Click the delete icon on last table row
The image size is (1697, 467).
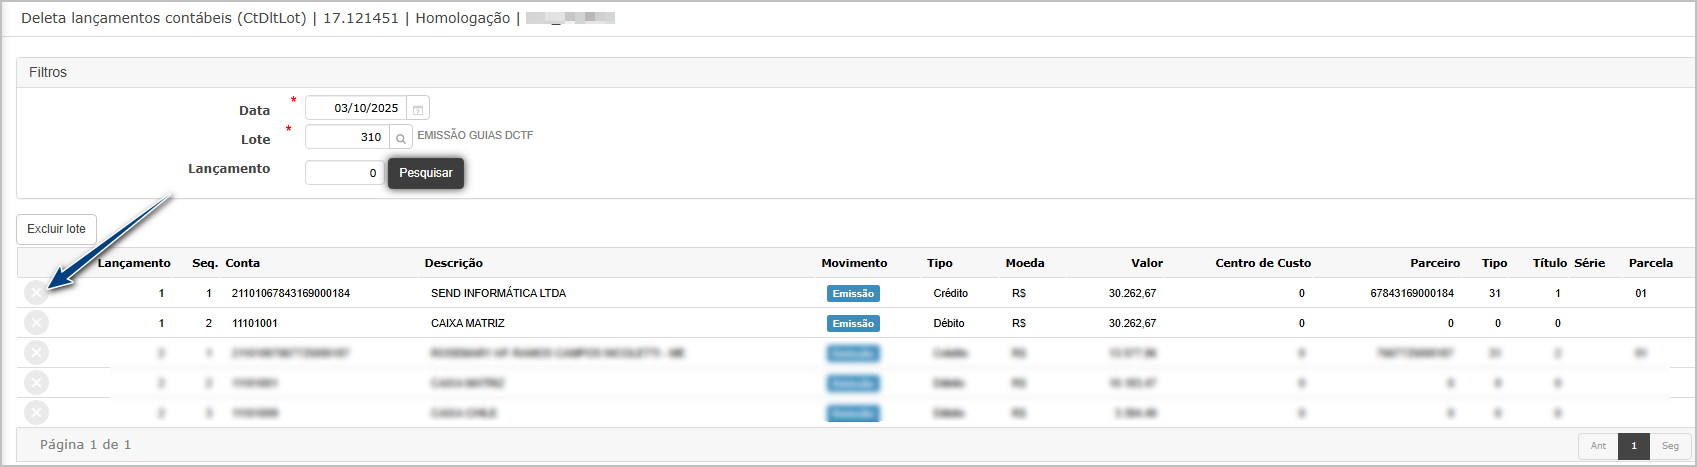coord(36,412)
